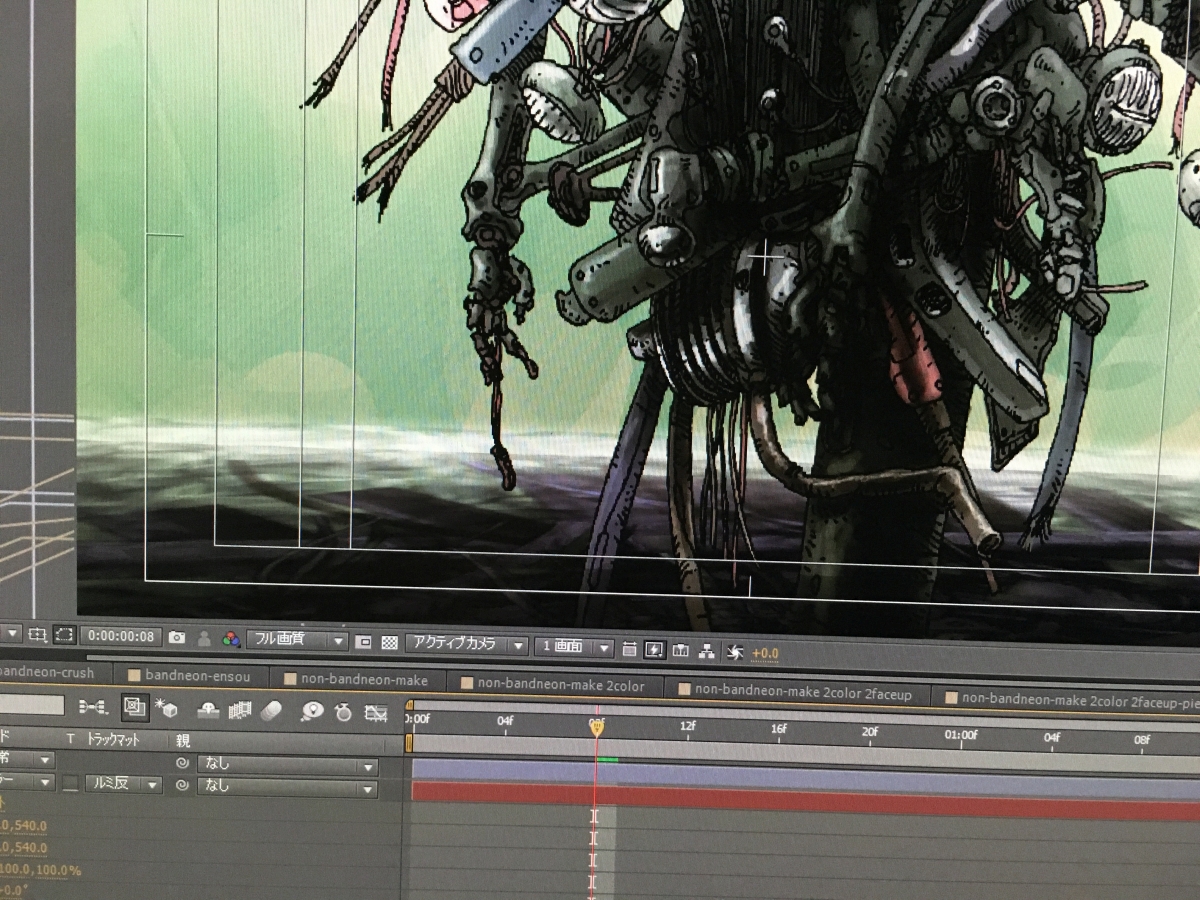Click the +0.0 exposure value

pyautogui.click(x=765, y=654)
